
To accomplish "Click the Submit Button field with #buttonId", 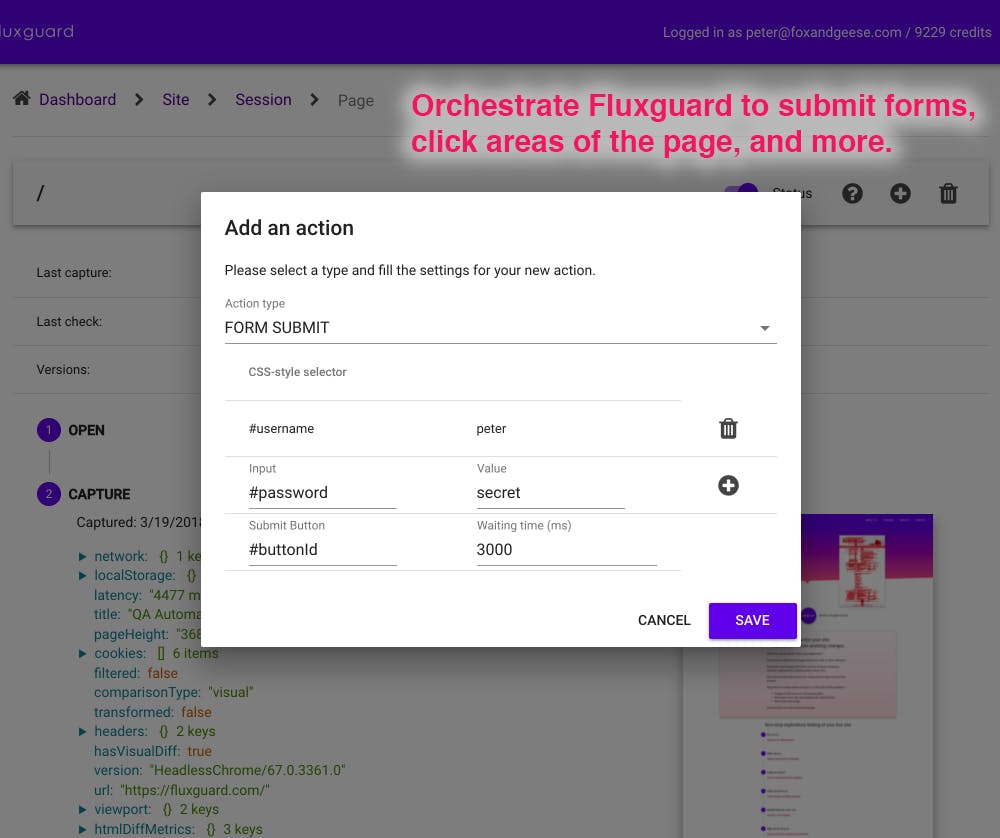I will click(x=323, y=550).
